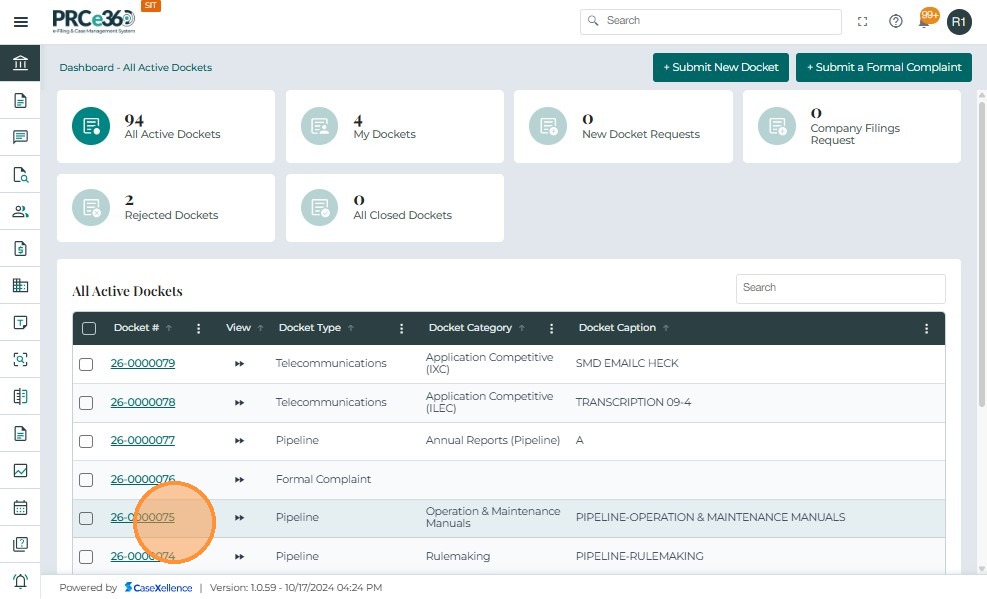
Task: Check the box for docket 26-0000079
Action: pos(86,364)
